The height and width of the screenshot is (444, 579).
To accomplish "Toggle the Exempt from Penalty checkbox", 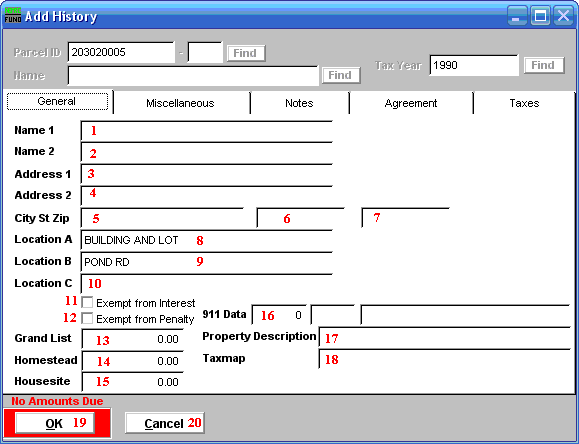I will [x=87, y=318].
